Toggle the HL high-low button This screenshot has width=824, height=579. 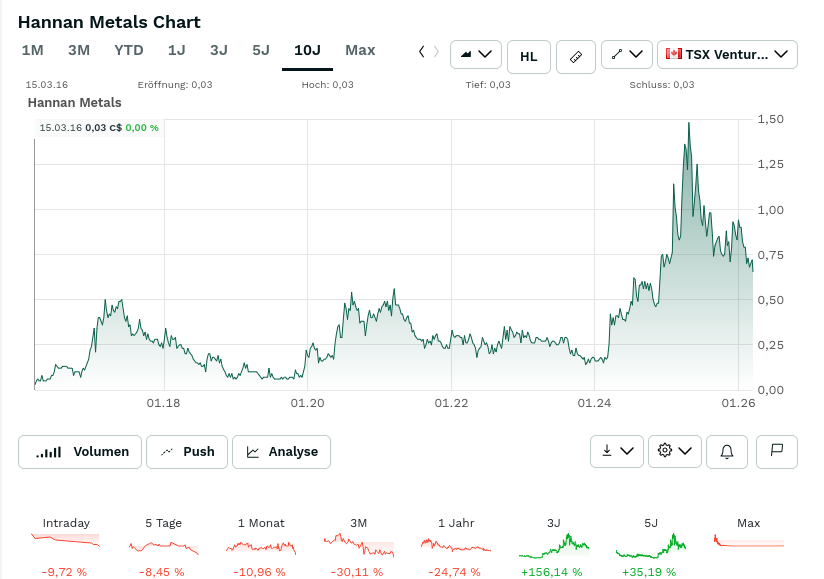[x=529, y=56]
